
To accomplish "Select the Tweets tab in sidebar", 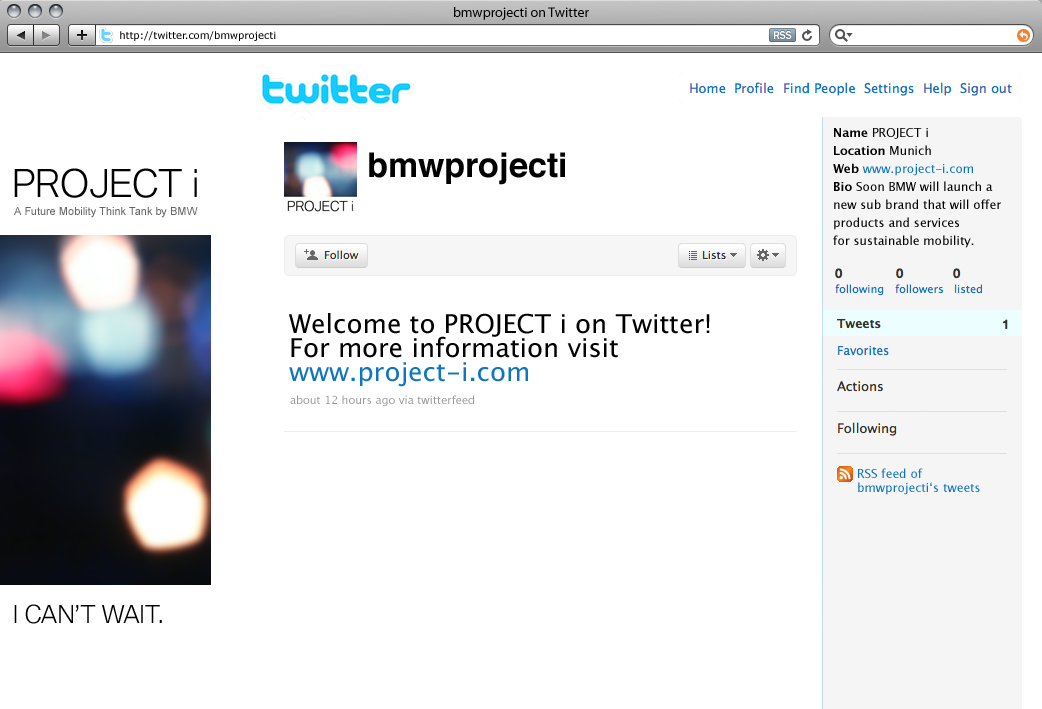I will (x=922, y=324).
